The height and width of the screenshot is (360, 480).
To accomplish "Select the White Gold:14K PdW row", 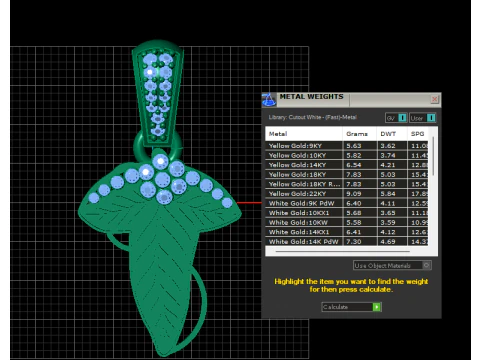I will (x=347, y=241).
